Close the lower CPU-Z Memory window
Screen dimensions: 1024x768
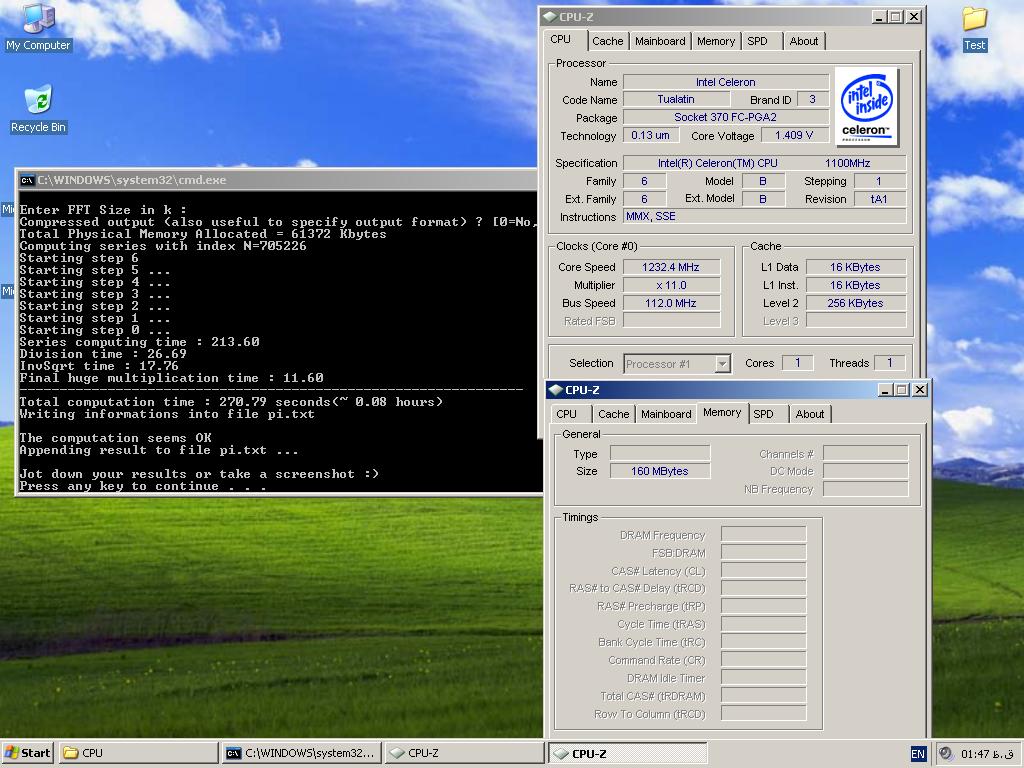click(x=920, y=390)
